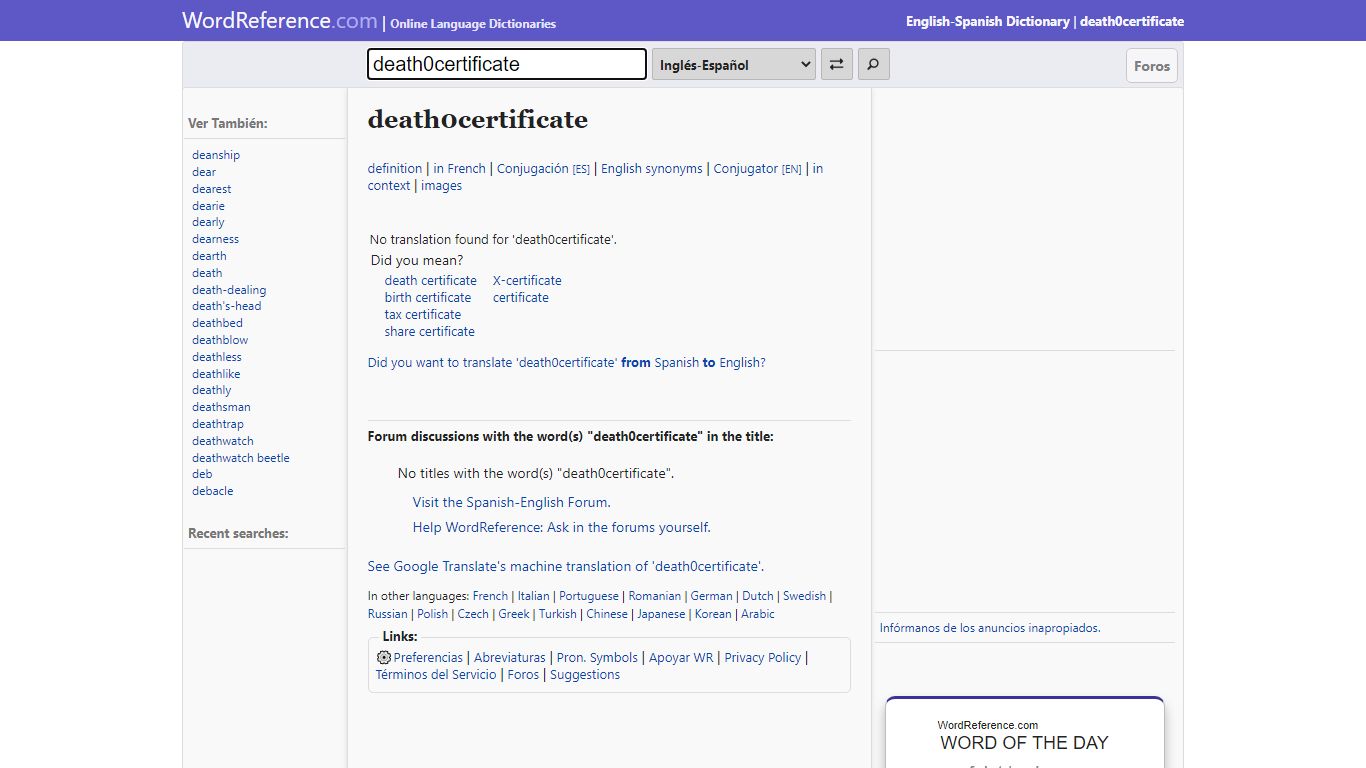Select suggestion 'tax certificate'

pyautogui.click(x=423, y=314)
